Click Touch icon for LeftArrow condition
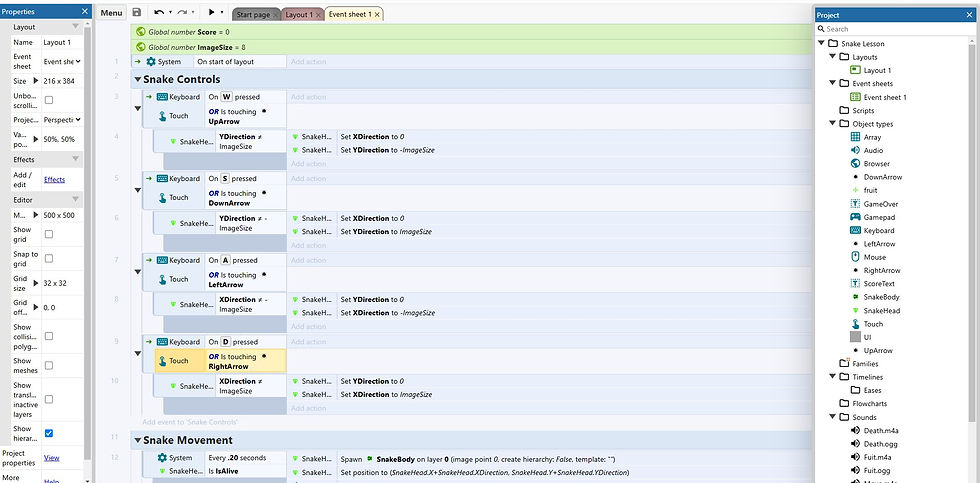Viewport: 980px width, 483px height. [162, 279]
